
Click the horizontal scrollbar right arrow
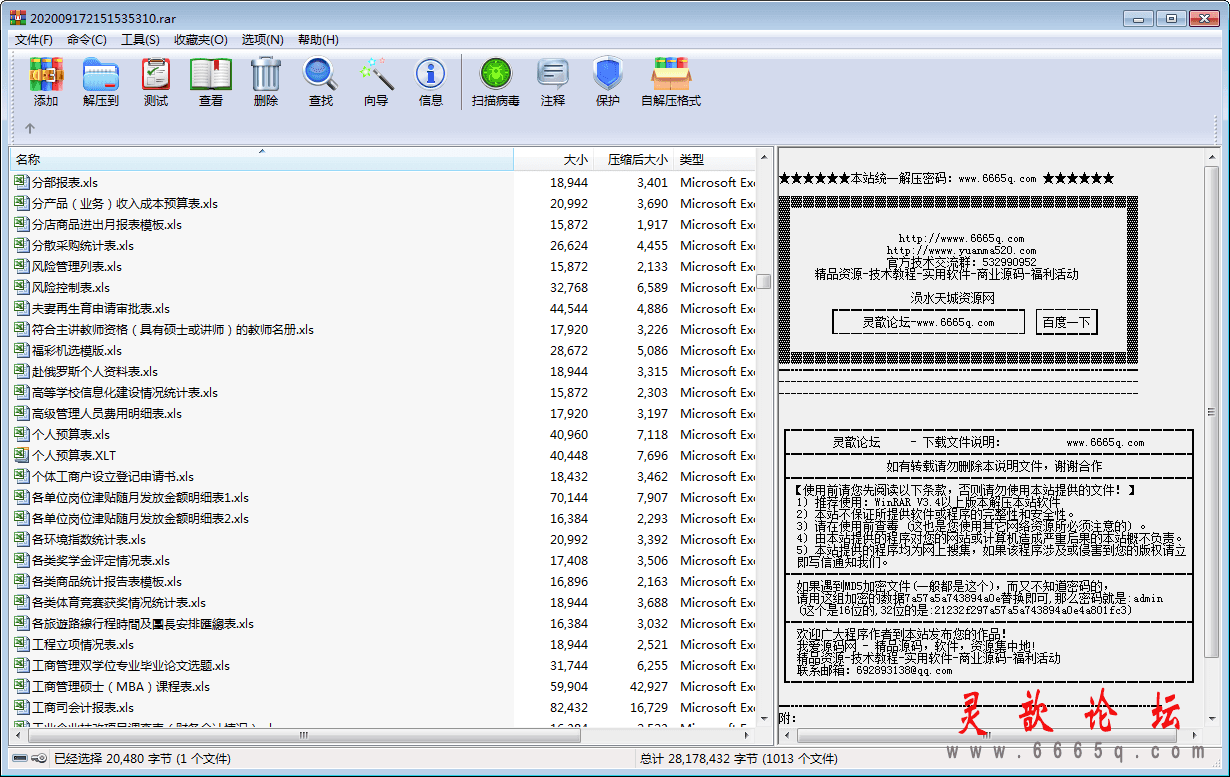pyautogui.click(x=747, y=736)
